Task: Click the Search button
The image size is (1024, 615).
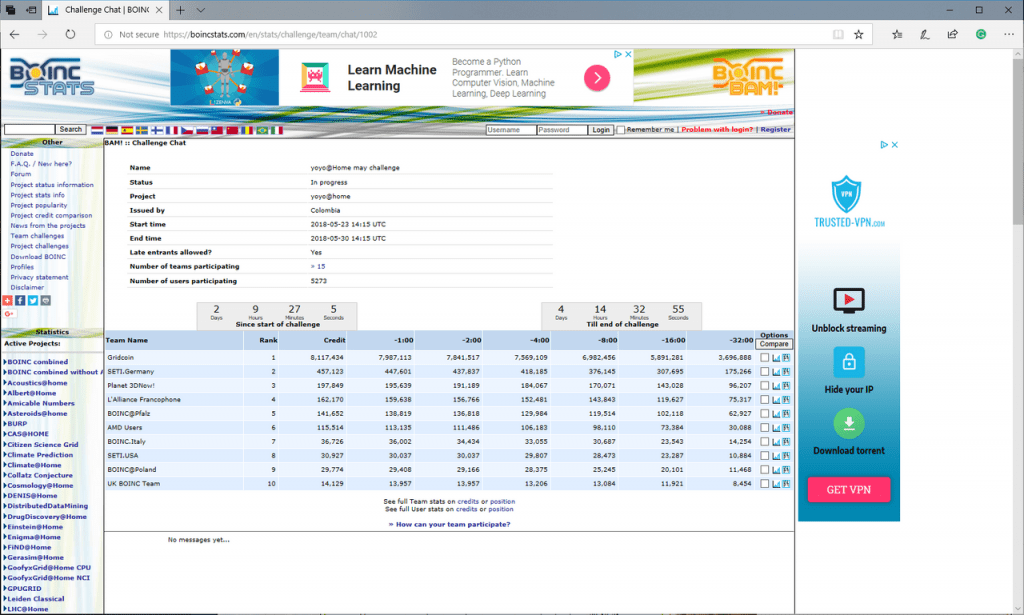Action: 71,129
